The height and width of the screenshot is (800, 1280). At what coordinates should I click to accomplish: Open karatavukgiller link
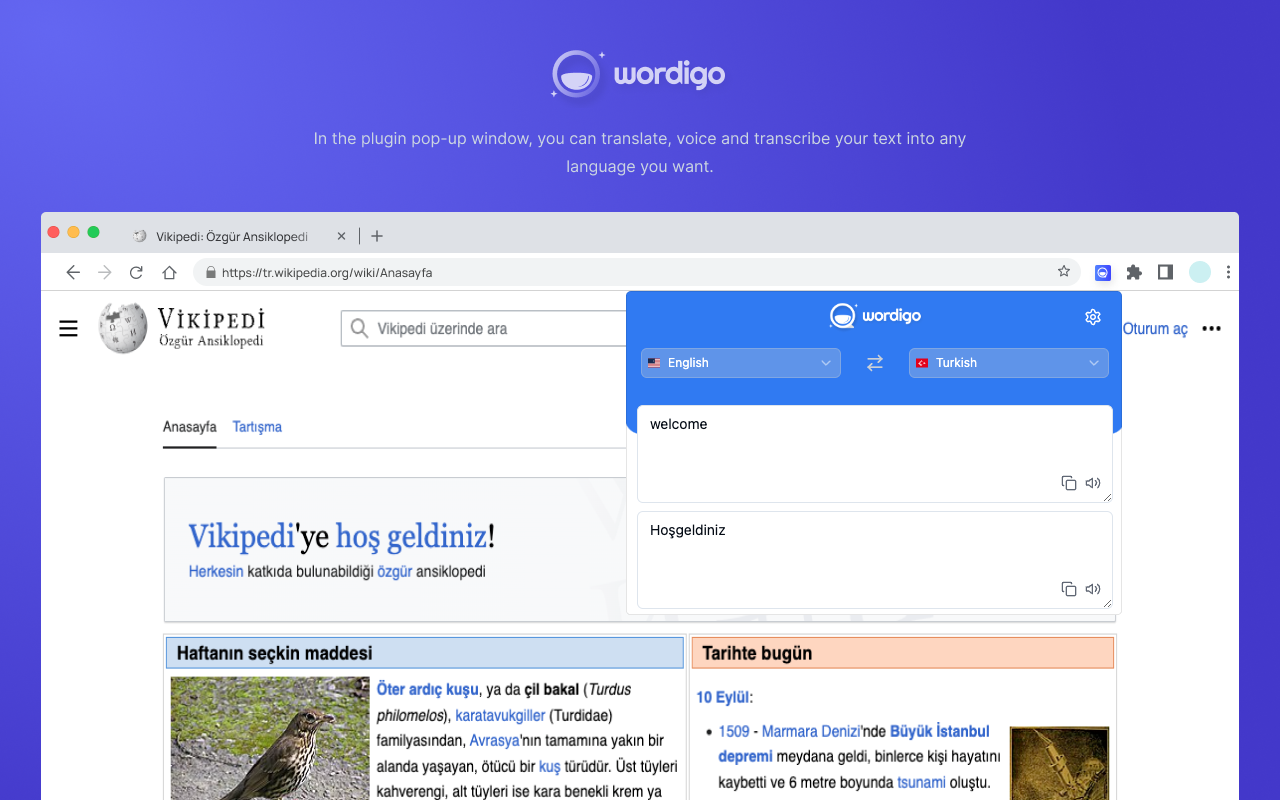coord(500,715)
